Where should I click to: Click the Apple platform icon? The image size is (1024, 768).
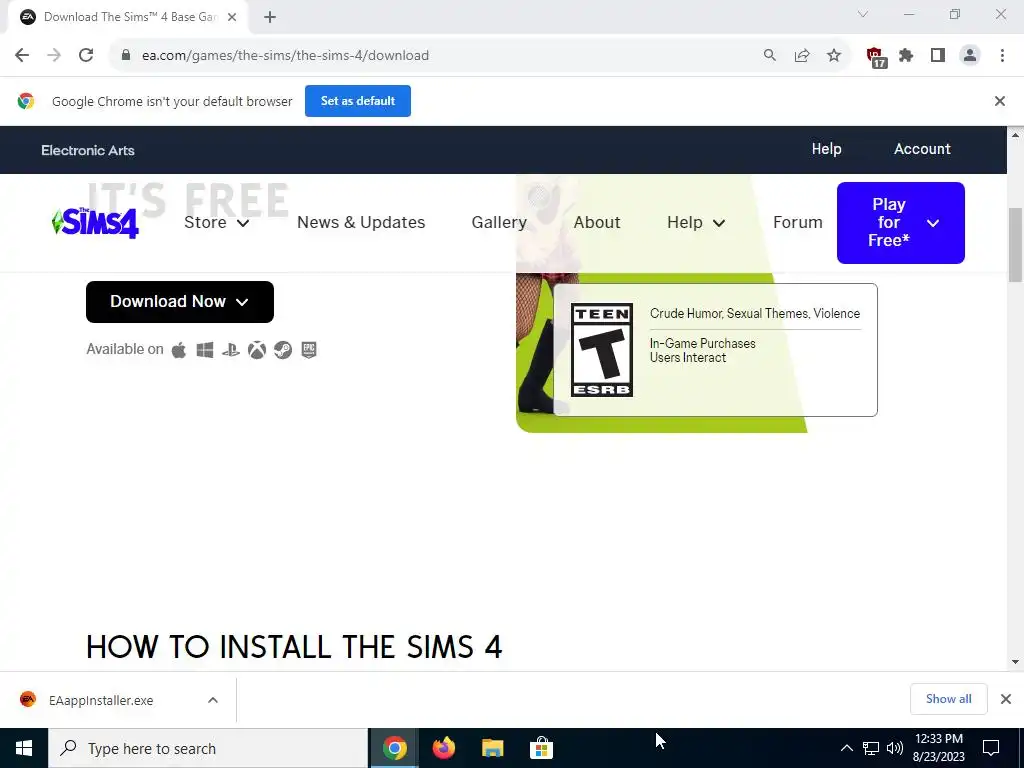click(x=178, y=350)
